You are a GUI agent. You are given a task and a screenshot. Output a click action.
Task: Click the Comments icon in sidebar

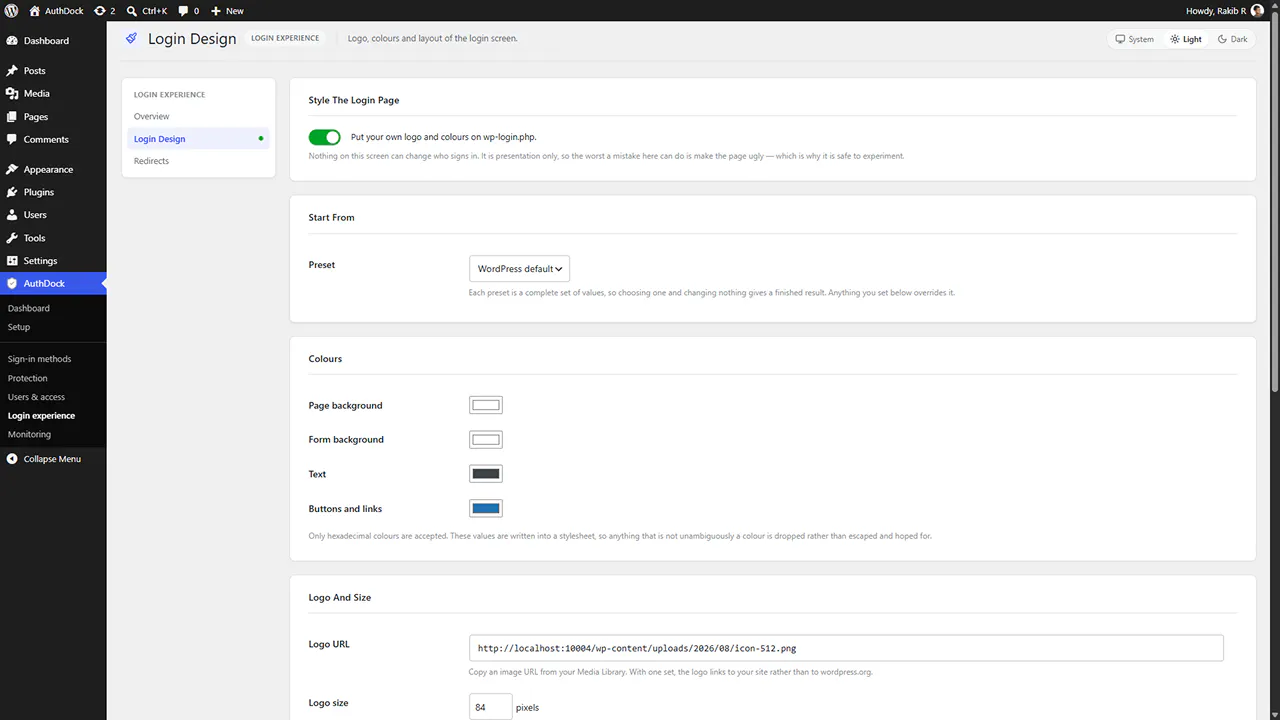click(x=12, y=140)
